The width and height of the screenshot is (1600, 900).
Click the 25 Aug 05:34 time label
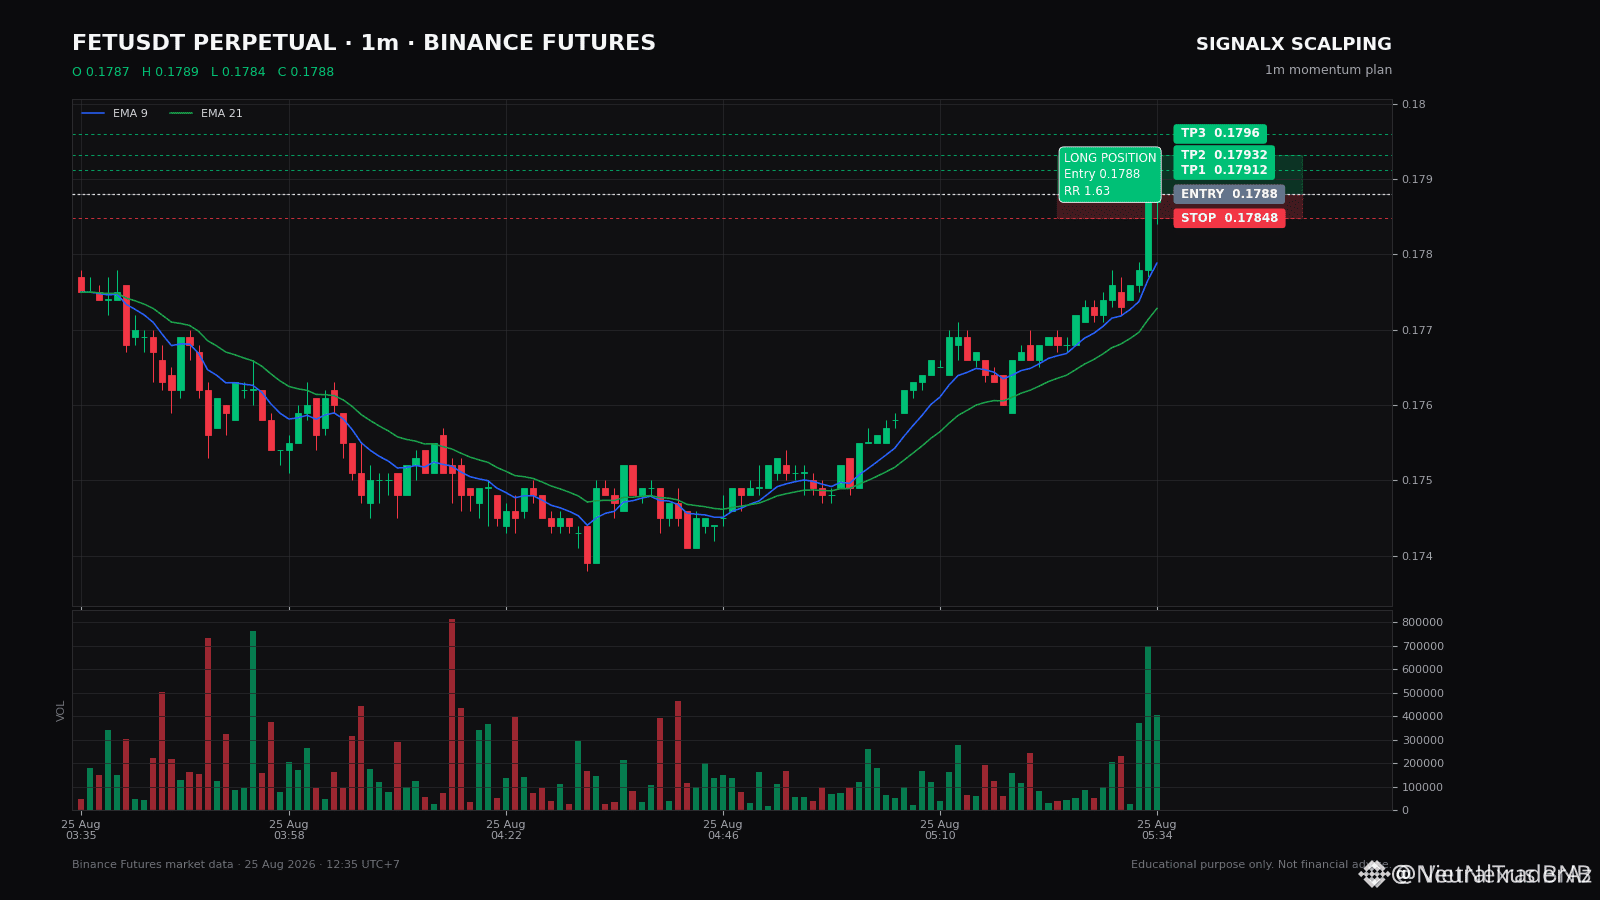click(x=1157, y=830)
